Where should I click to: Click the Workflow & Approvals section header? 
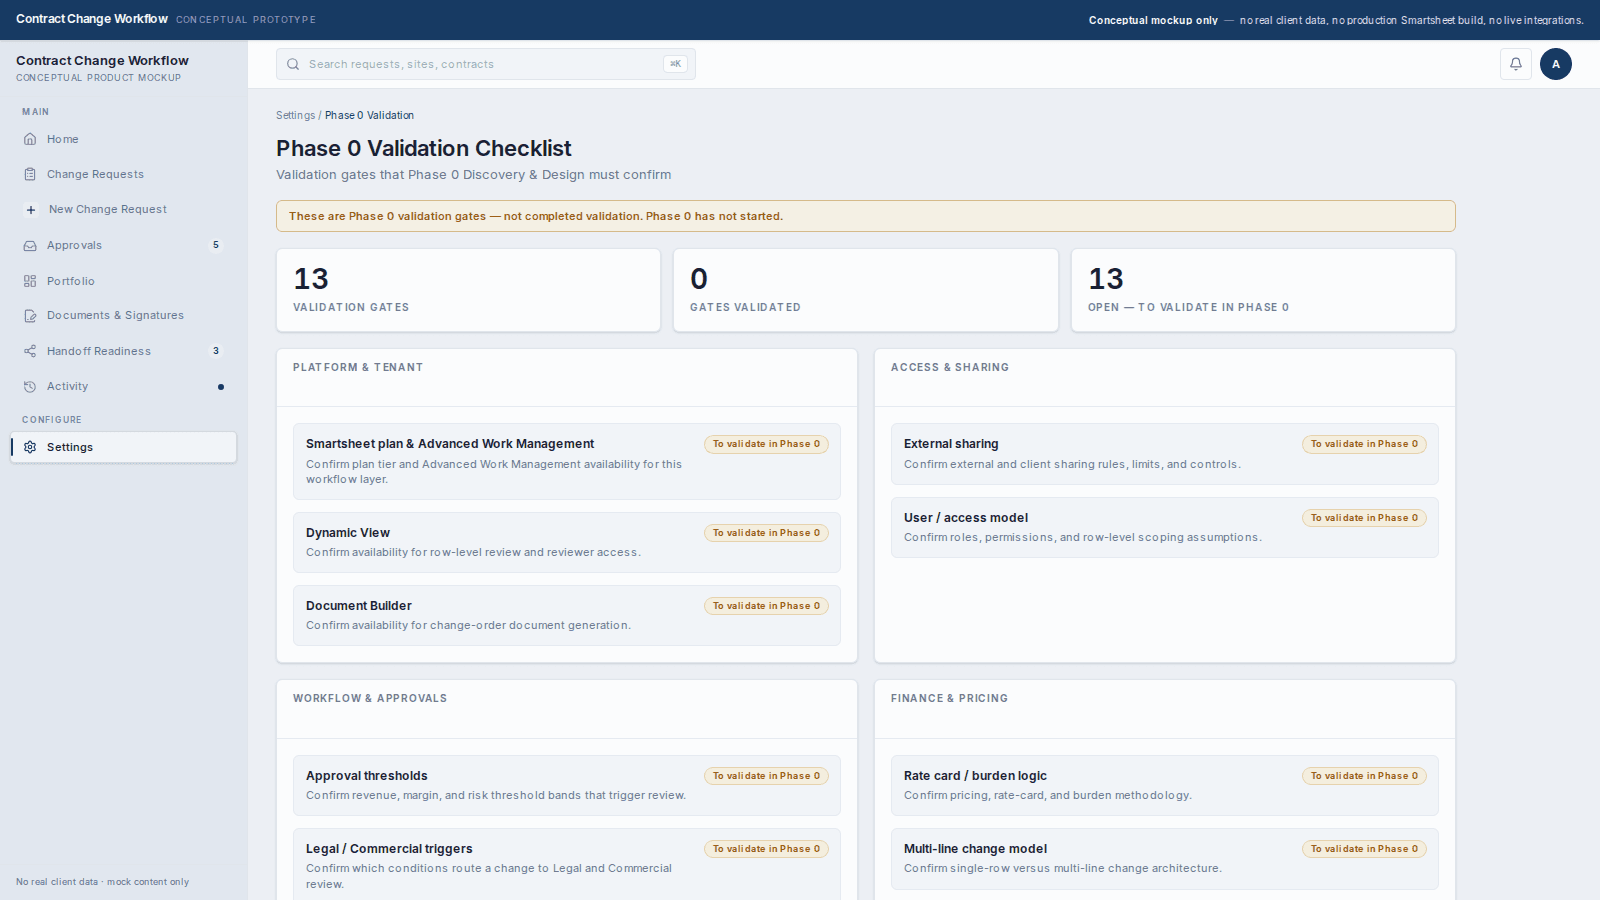[x=370, y=699]
